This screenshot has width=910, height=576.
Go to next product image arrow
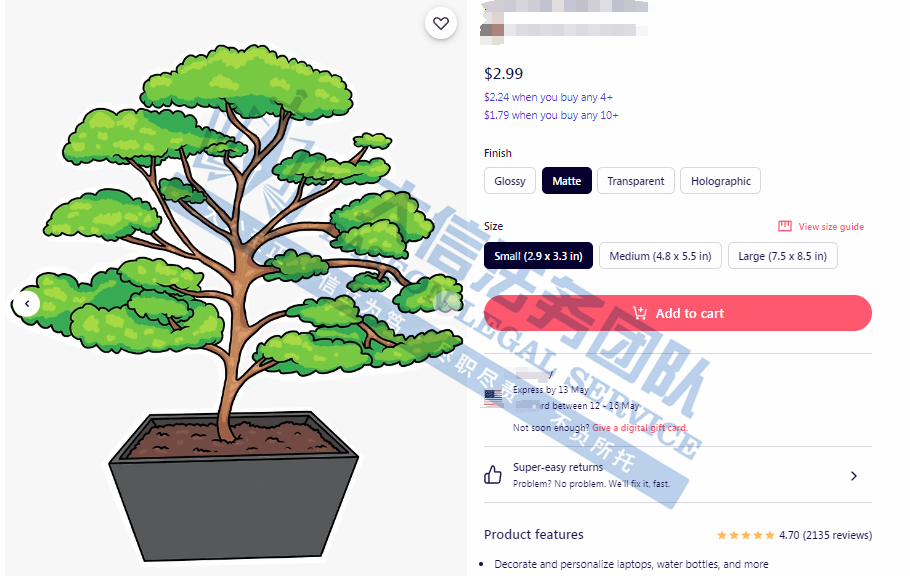447,302
